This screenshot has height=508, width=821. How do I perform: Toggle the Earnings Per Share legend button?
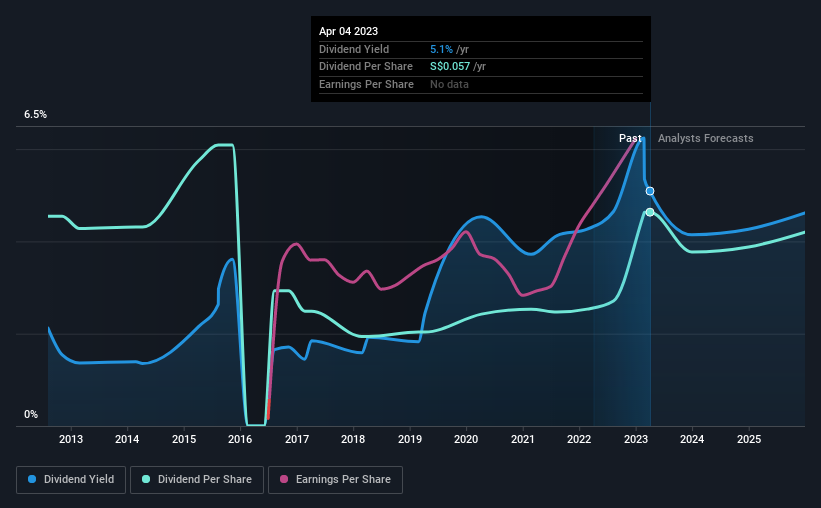coord(335,480)
